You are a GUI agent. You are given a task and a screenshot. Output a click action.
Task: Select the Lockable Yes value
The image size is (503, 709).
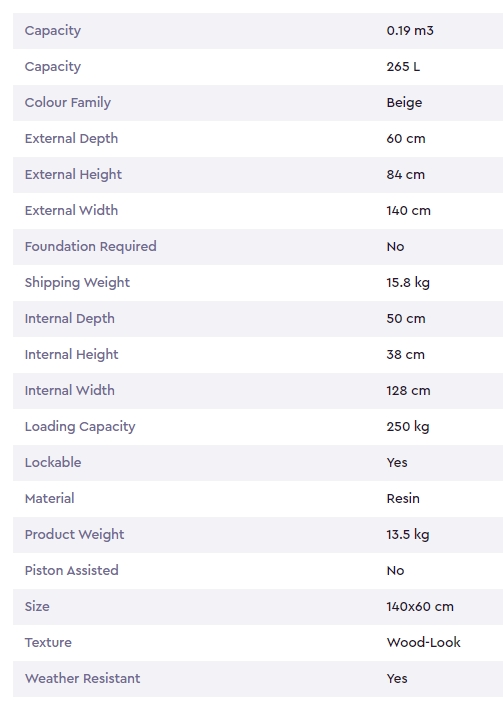click(397, 463)
